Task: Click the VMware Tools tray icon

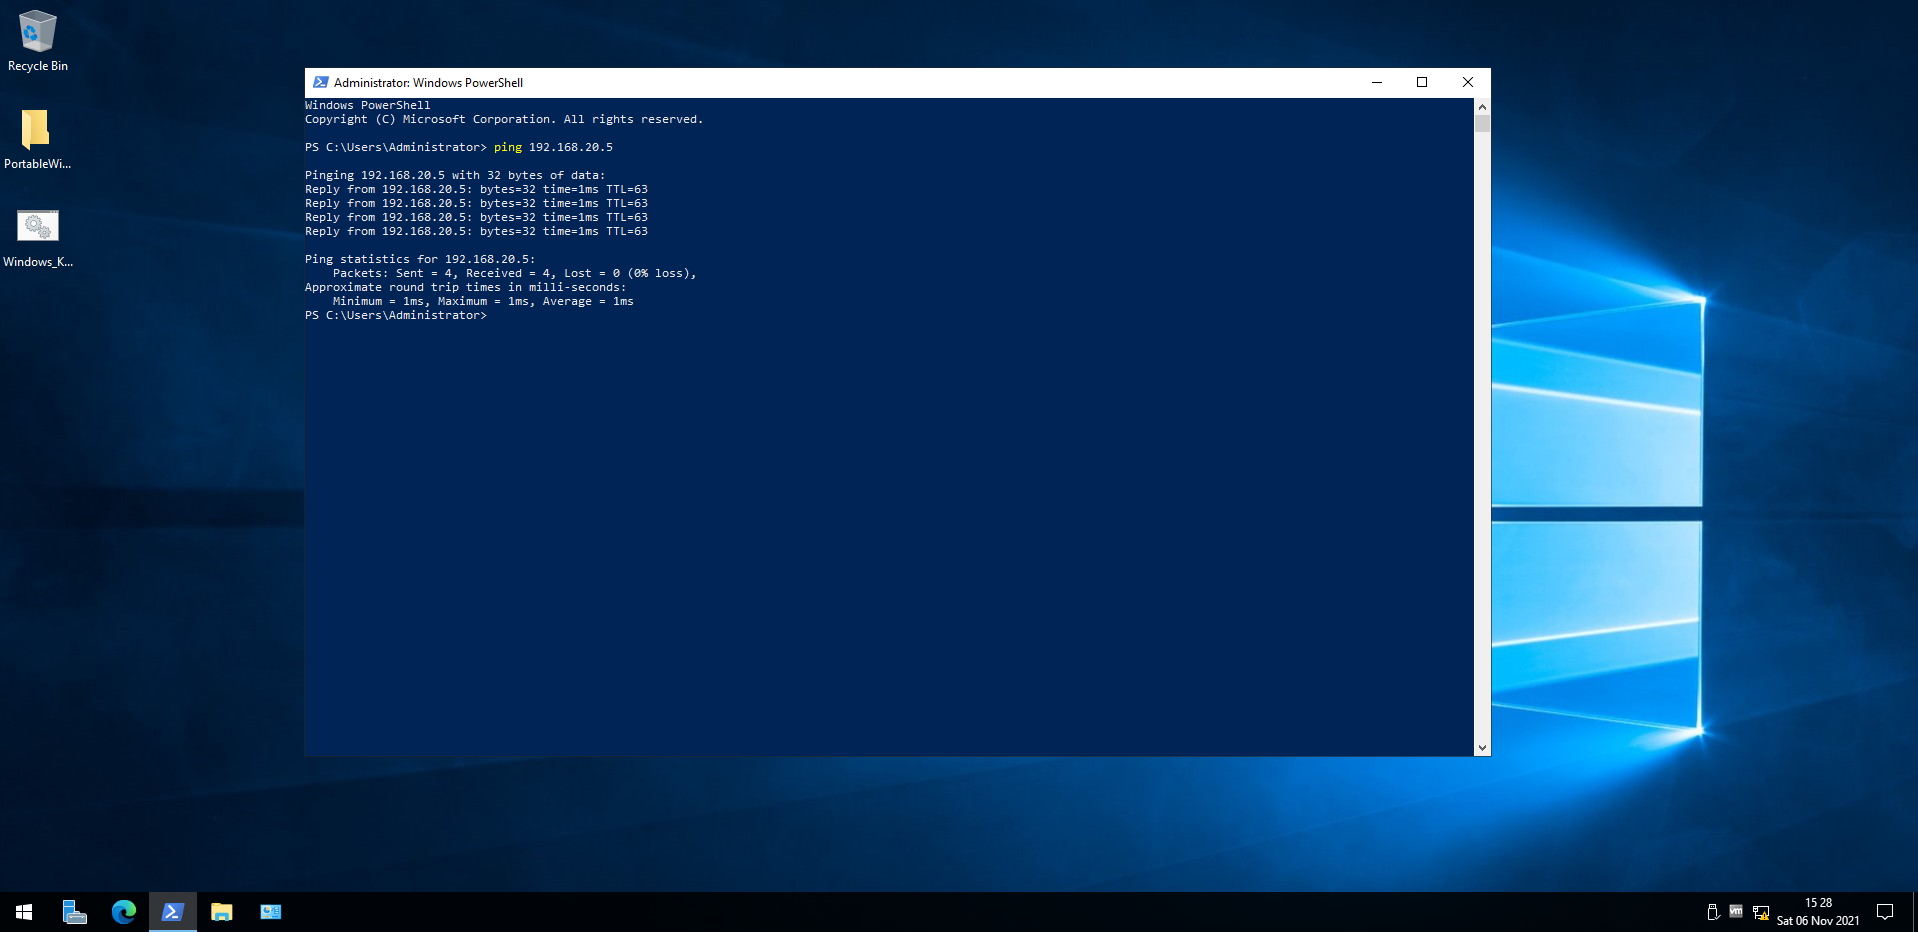Action: click(1736, 912)
